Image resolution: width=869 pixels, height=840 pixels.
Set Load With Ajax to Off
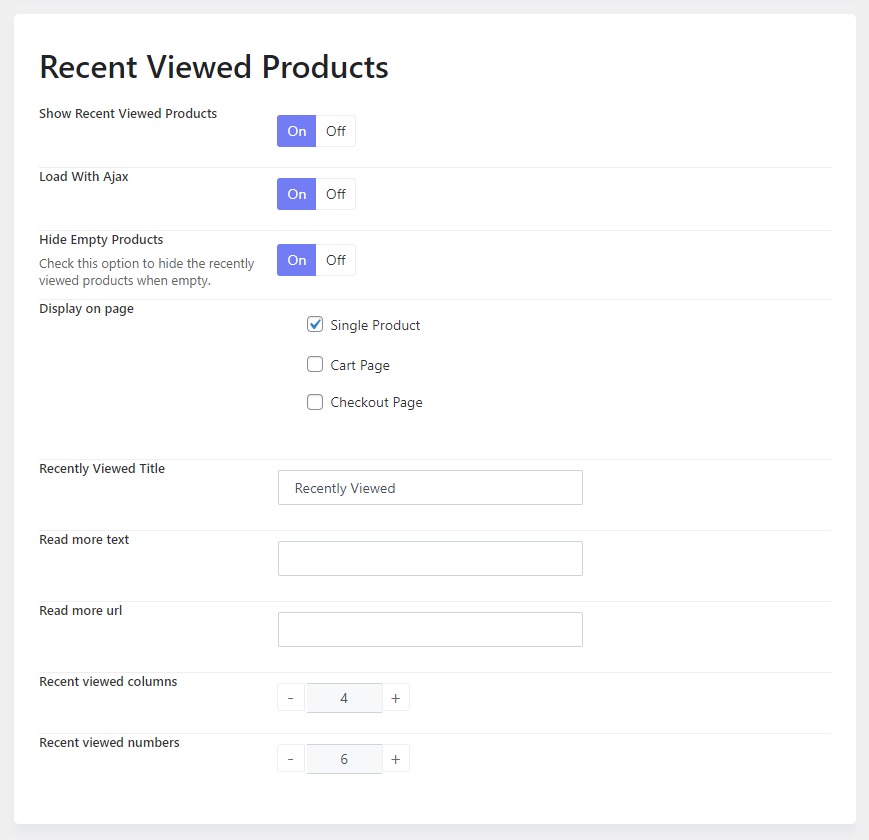(x=336, y=194)
